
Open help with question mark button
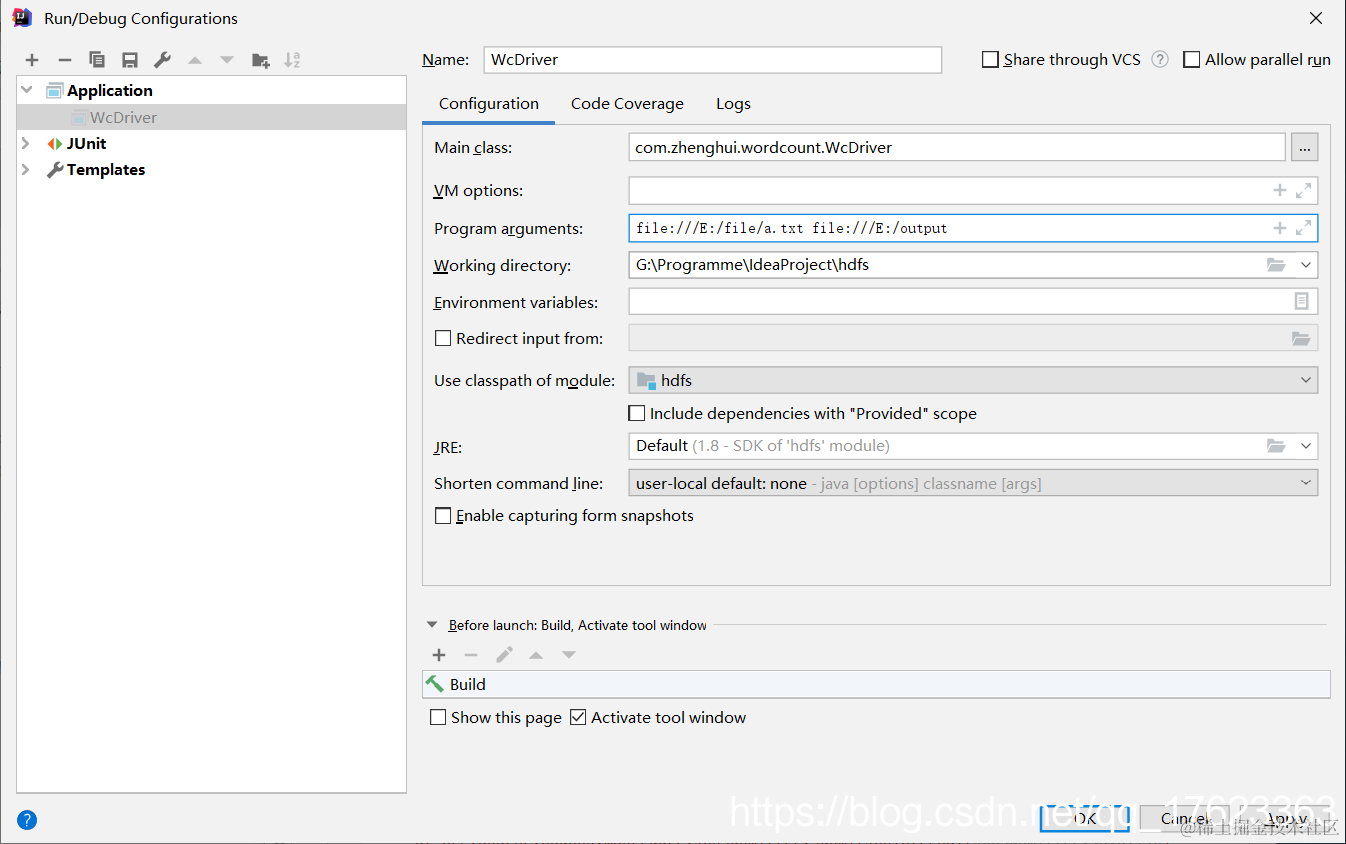[x=27, y=820]
